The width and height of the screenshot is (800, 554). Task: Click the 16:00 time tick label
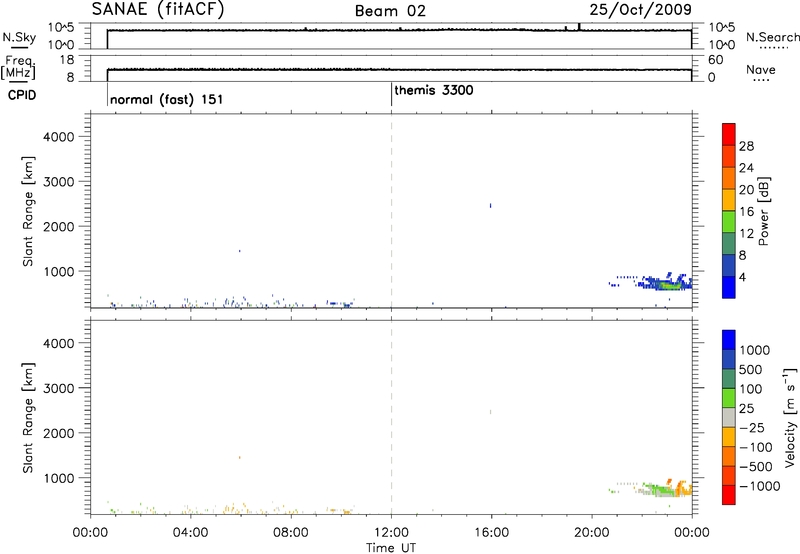[x=491, y=533]
